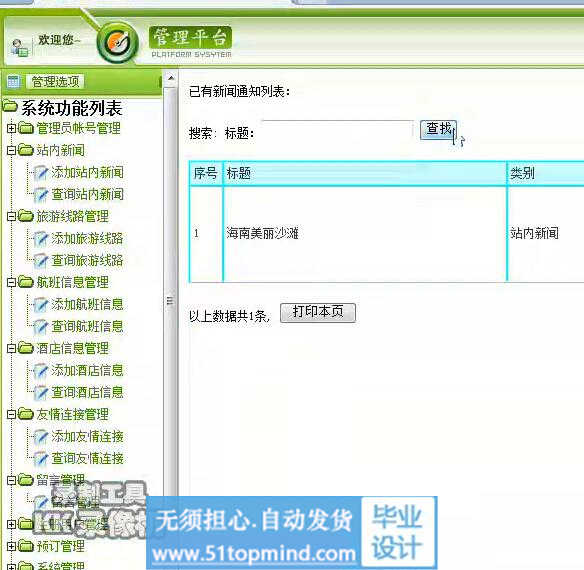Screen dimensions: 584x570
Task: Collapse the 旅游线路管理 tree node
Action: coord(11,216)
